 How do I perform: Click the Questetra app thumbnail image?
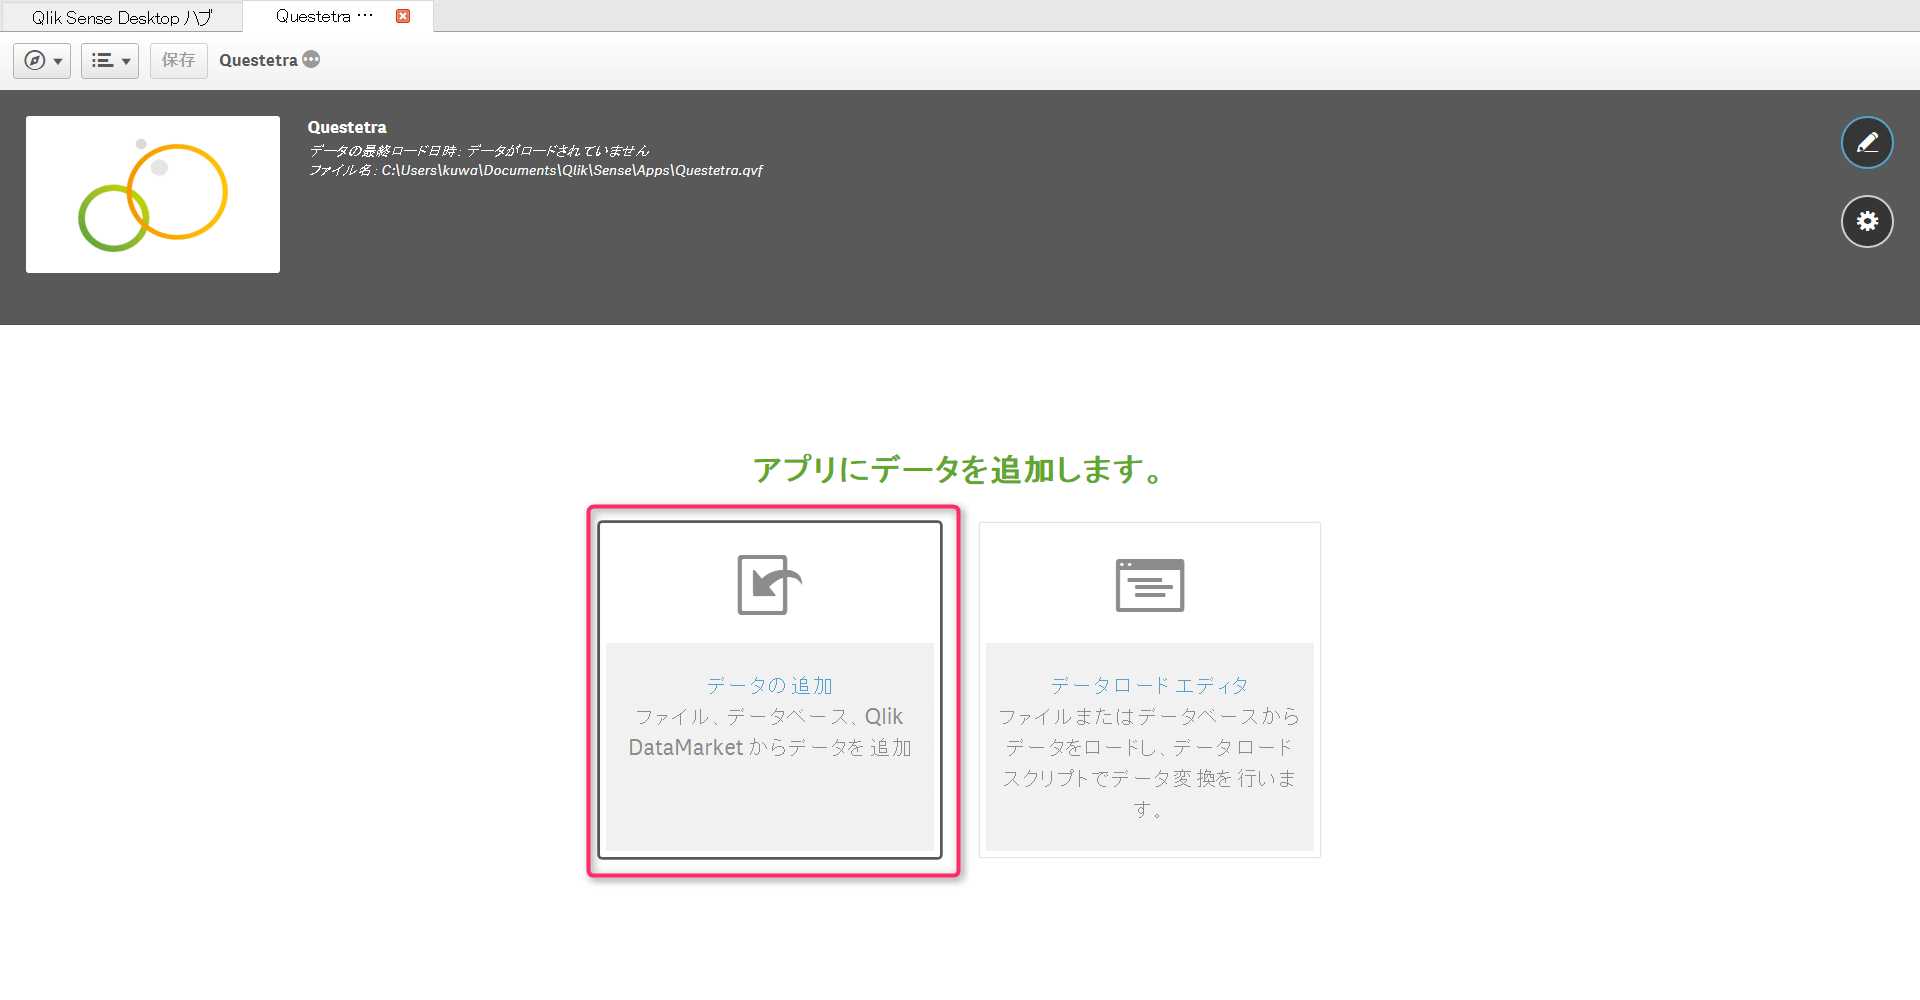point(153,194)
